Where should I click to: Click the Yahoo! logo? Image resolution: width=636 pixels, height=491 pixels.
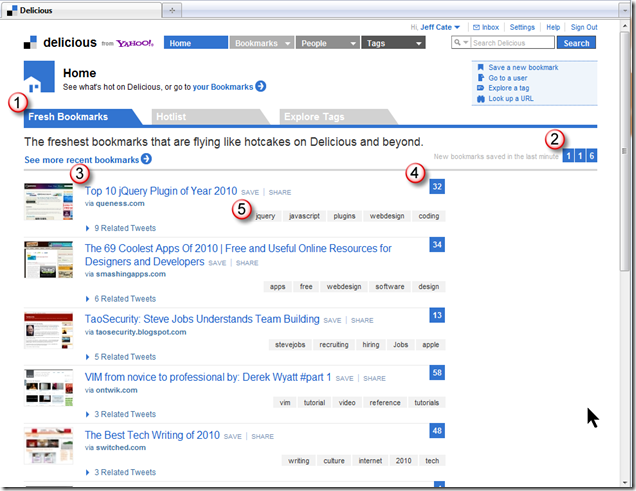135,43
